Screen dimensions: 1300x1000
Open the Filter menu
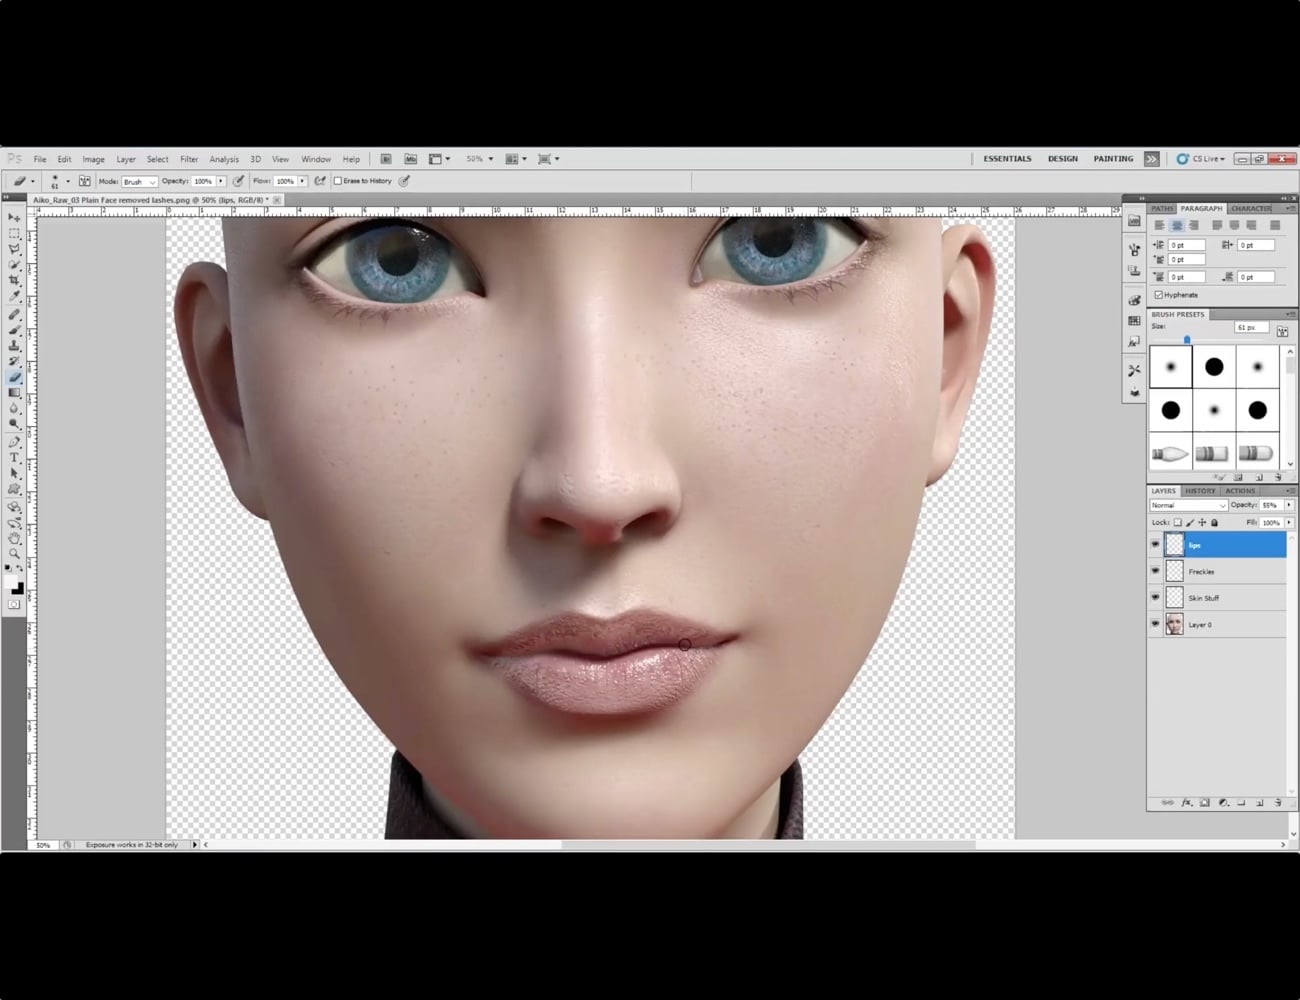(x=189, y=158)
